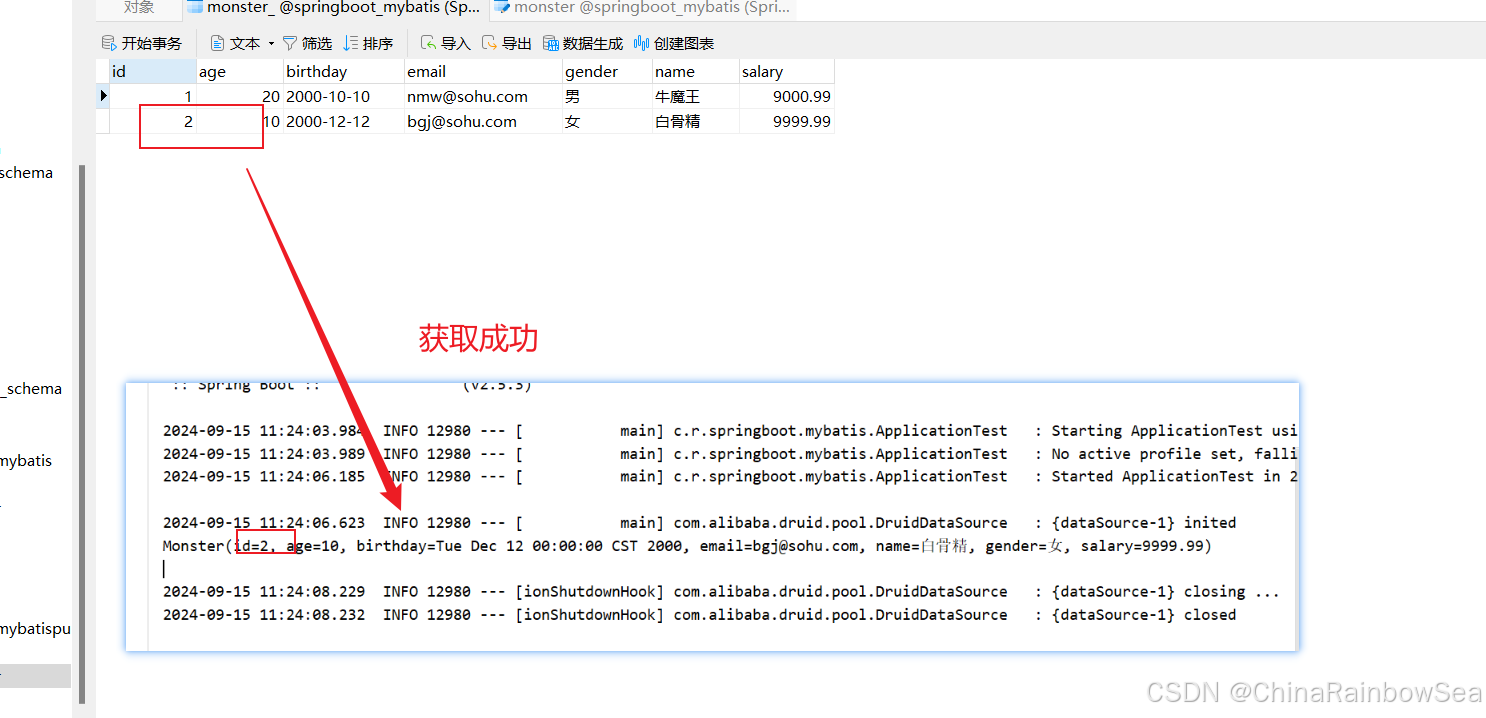Click the birthday column header
Viewport: 1486px width, 718px height.
(x=342, y=72)
